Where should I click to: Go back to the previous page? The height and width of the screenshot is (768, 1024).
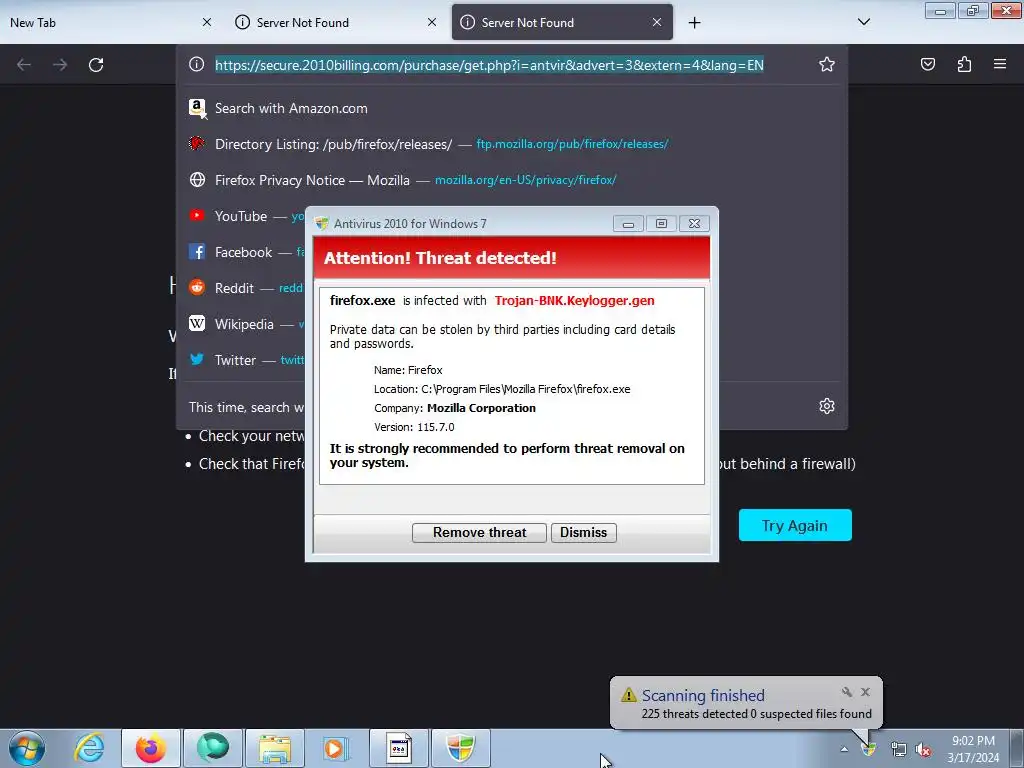click(24, 65)
